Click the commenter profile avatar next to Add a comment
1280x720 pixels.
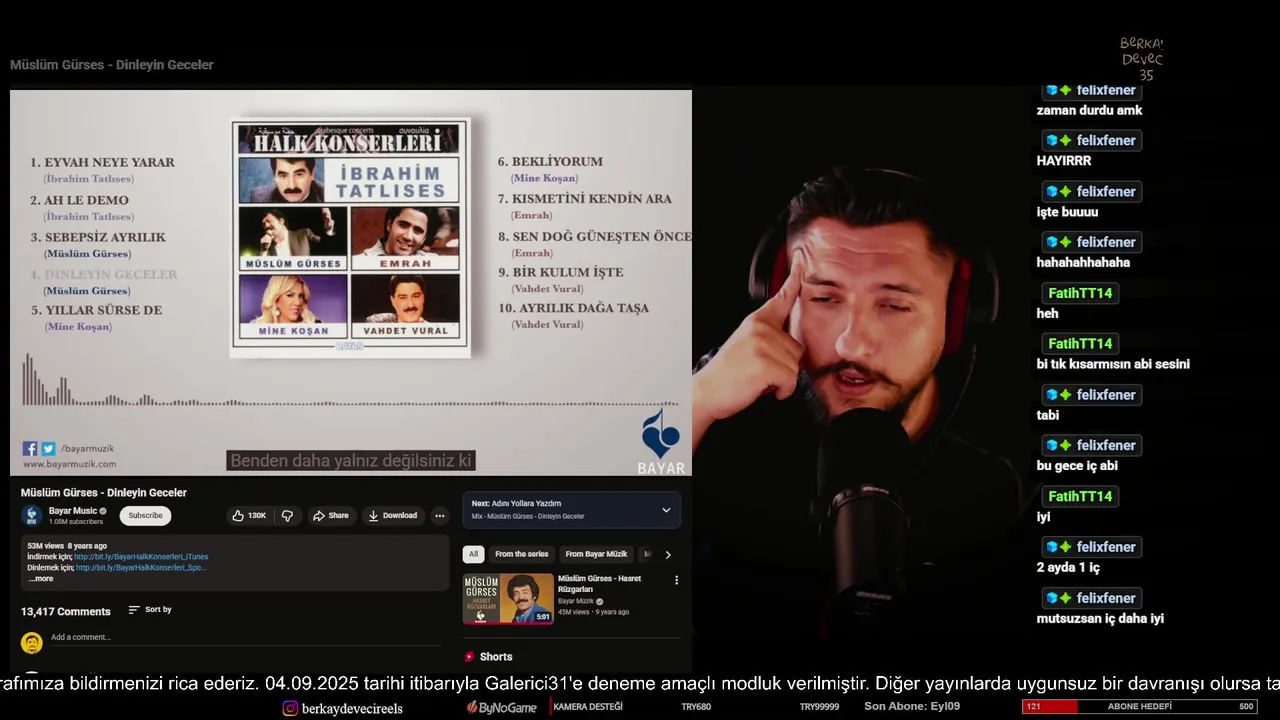click(32, 642)
